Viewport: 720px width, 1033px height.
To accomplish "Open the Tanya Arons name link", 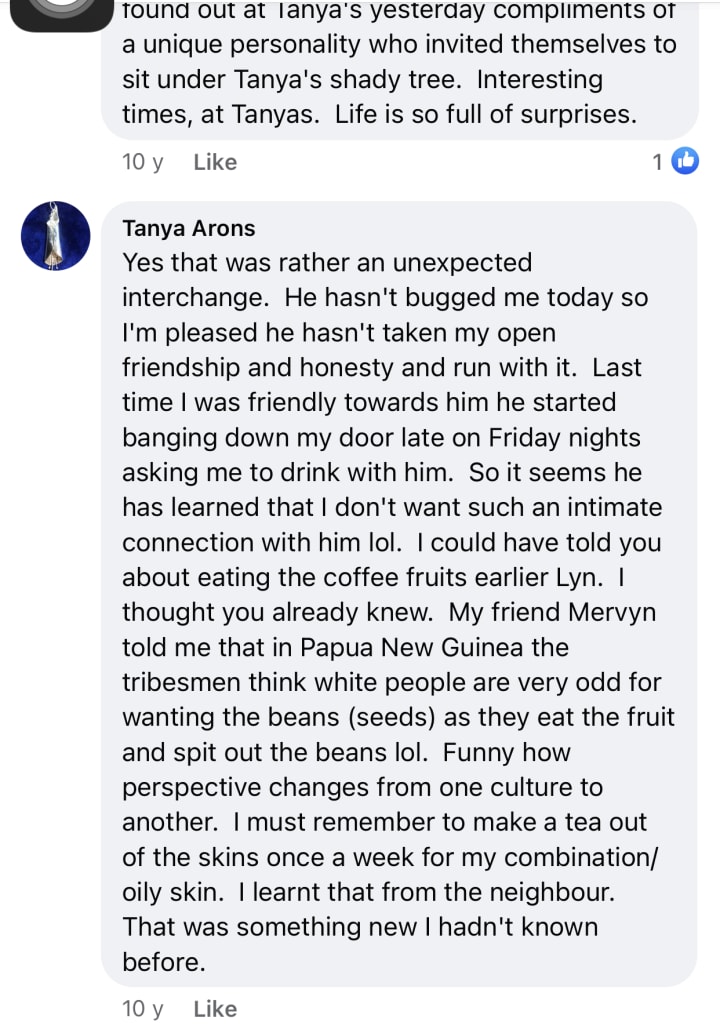I will point(188,228).
